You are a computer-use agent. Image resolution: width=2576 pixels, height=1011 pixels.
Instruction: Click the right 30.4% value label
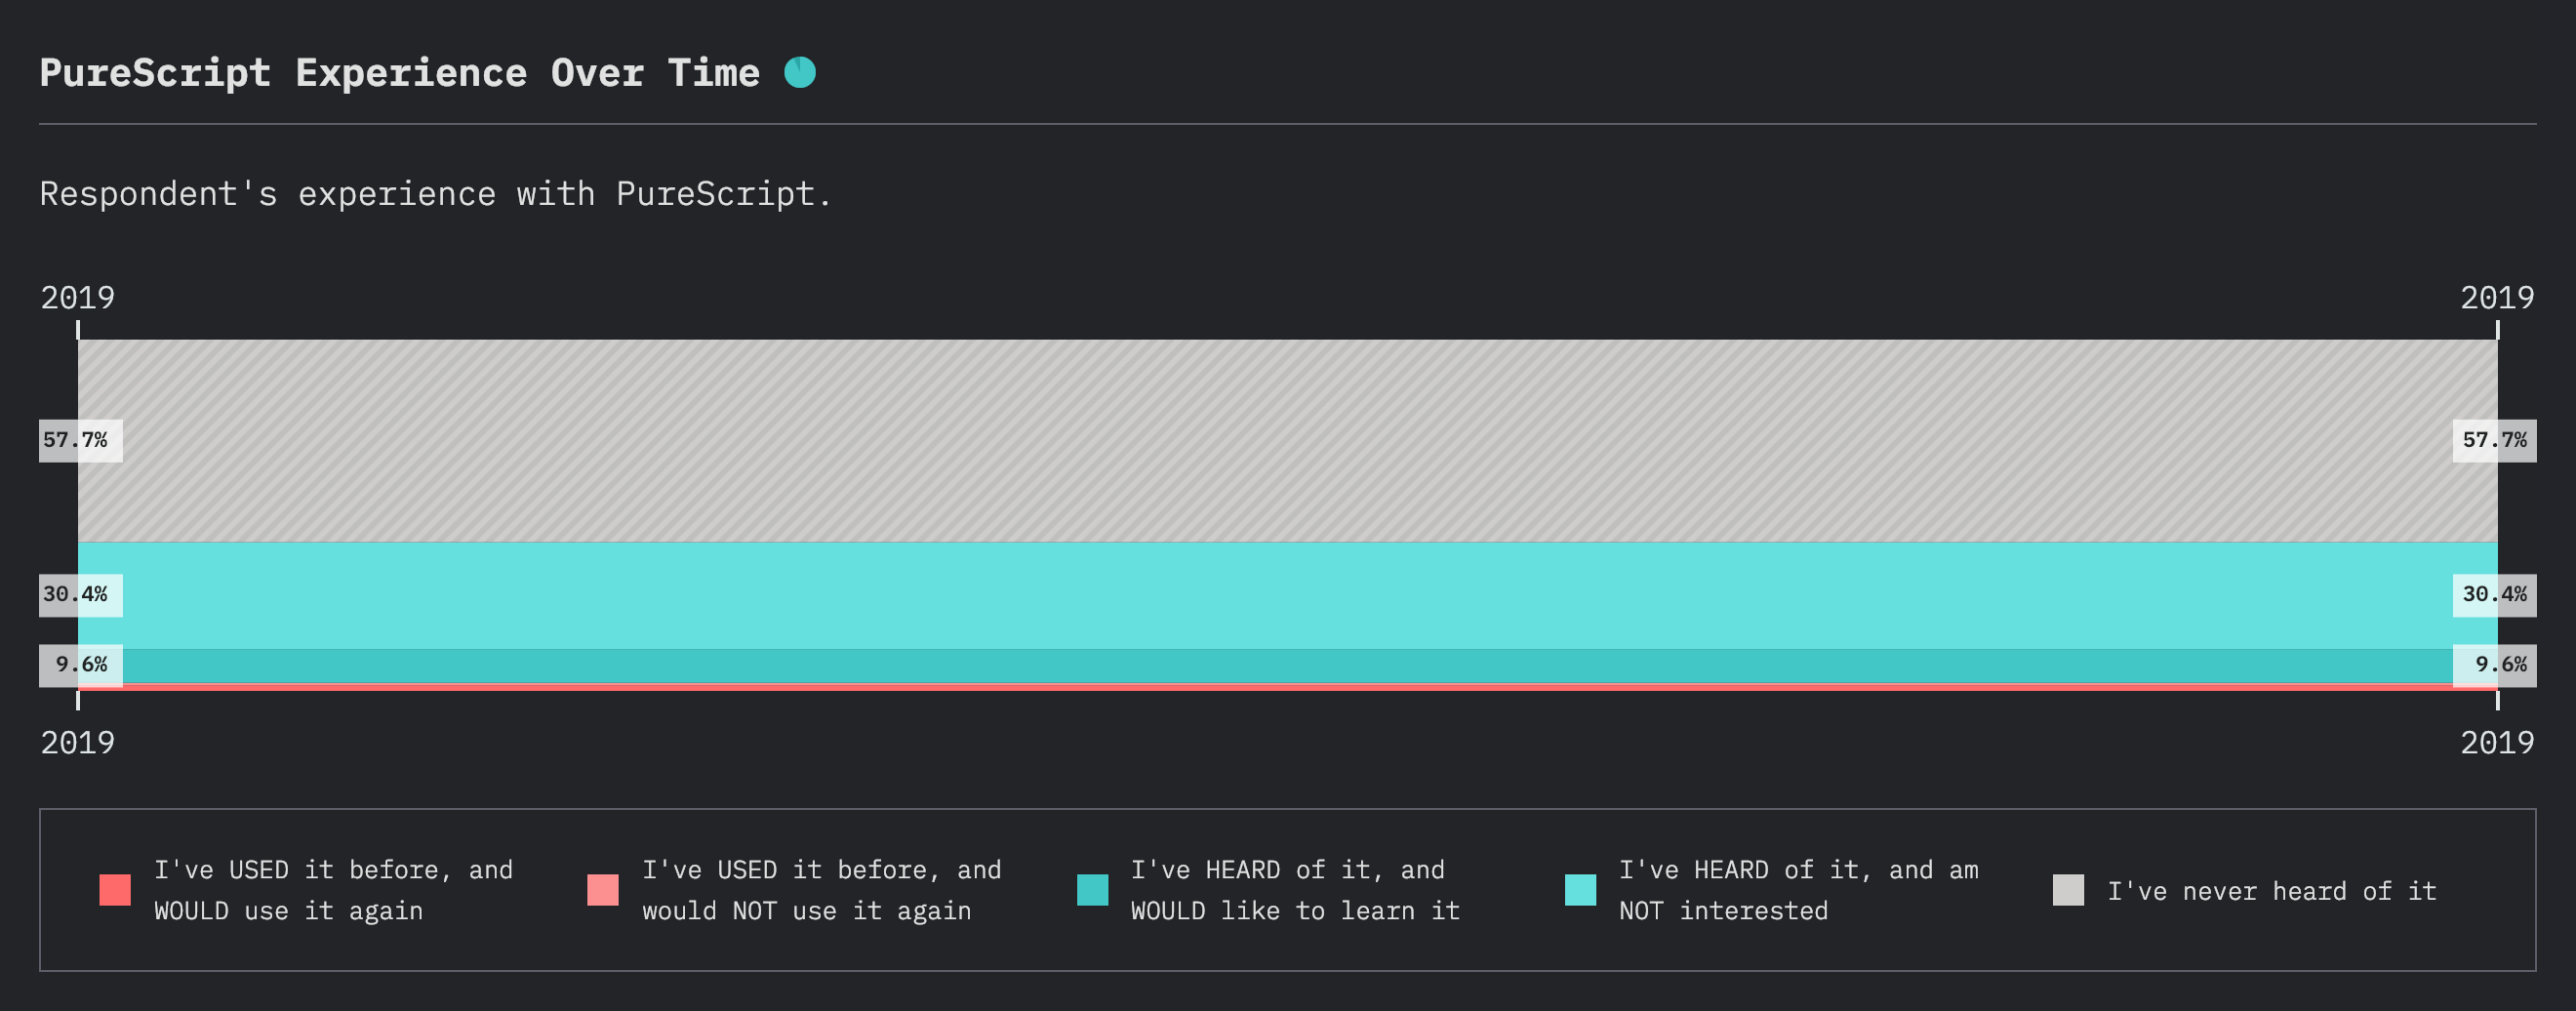point(2494,595)
